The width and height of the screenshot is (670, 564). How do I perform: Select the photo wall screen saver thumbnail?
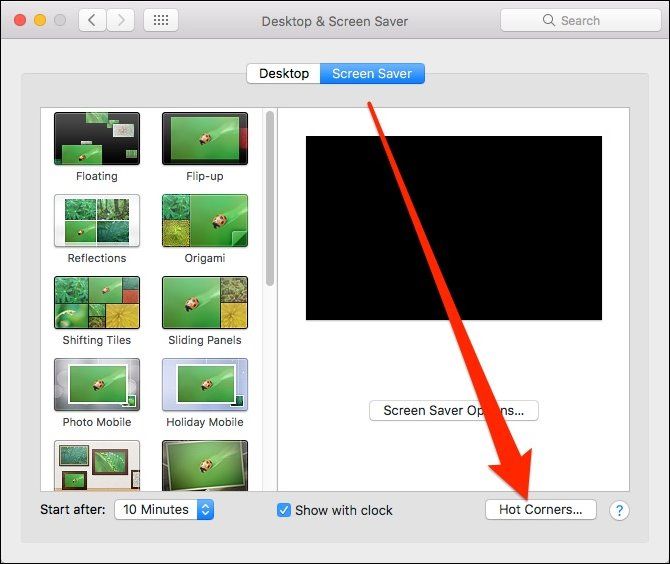[x=97, y=466]
